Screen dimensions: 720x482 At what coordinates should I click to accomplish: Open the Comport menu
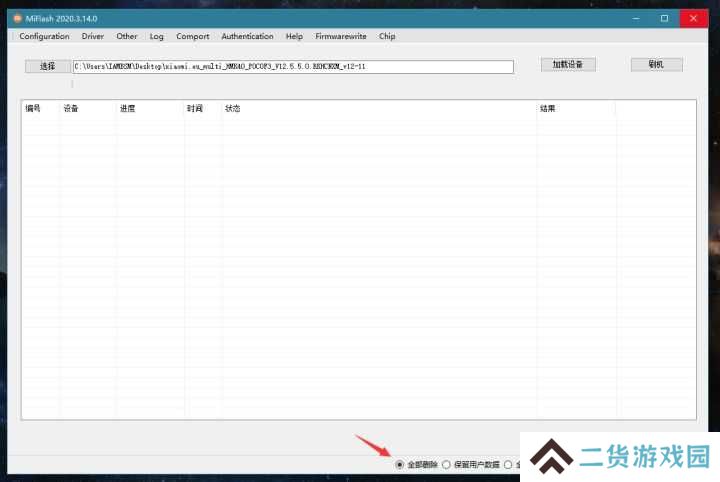click(192, 36)
